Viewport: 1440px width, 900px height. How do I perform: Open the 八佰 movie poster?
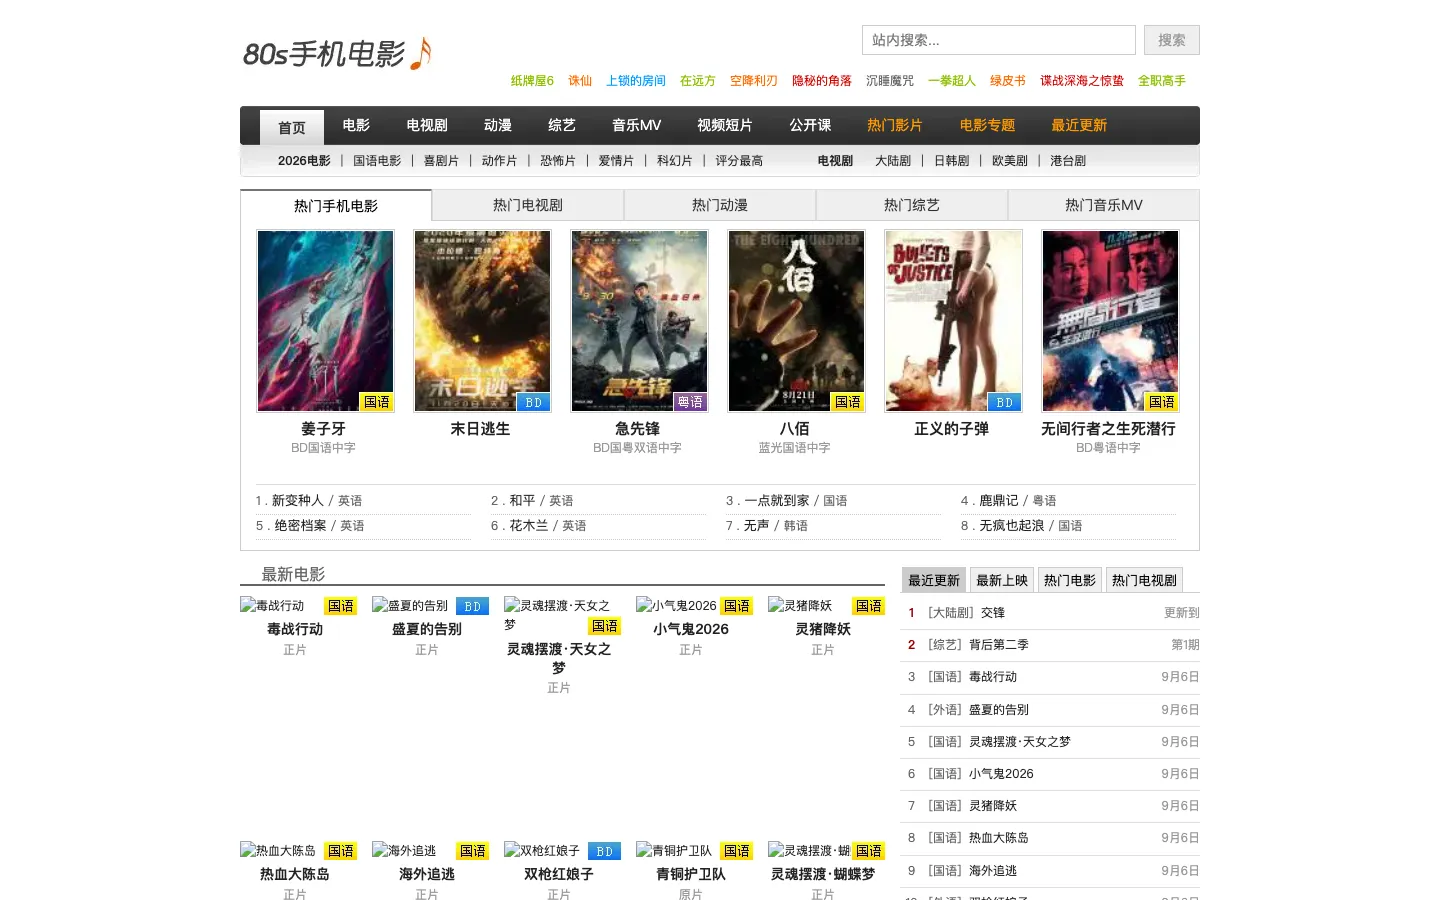[x=797, y=321]
